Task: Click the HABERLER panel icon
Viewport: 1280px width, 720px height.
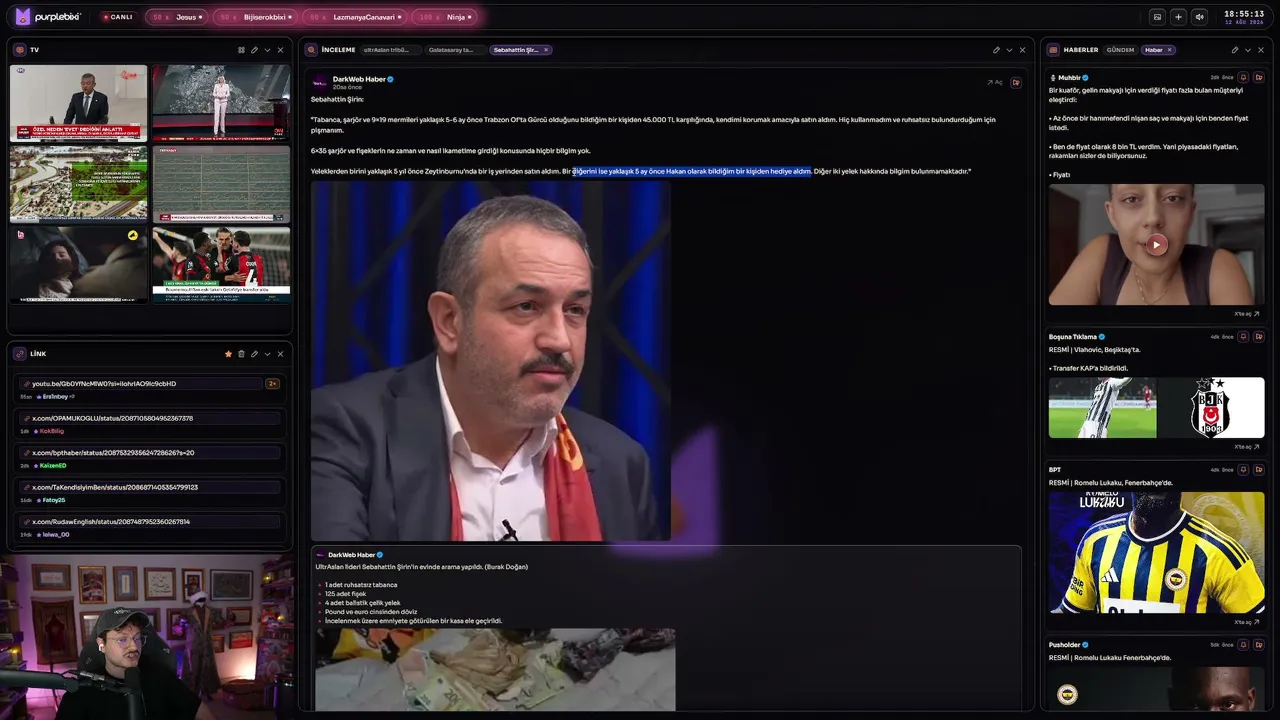Action: coord(1054,50)
